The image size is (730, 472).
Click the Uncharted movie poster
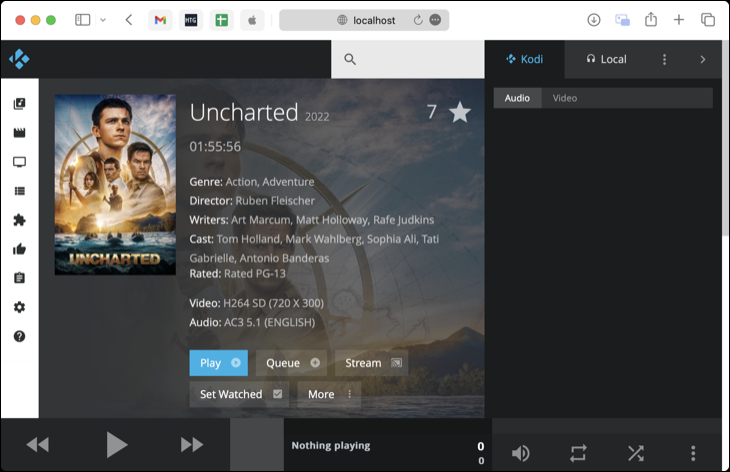[115, 184]
